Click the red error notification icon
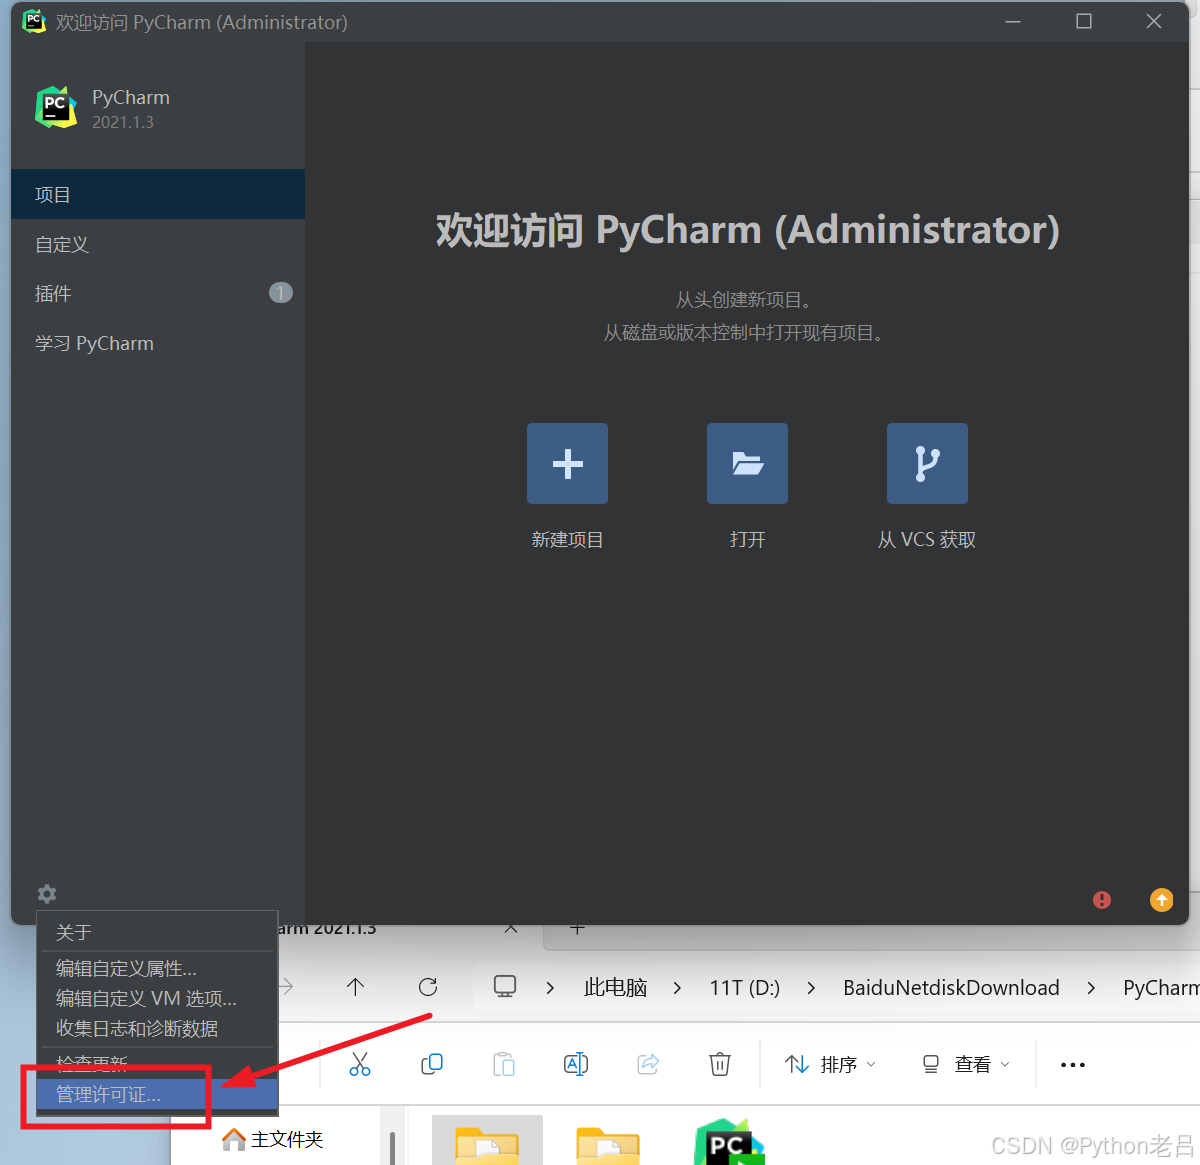1200x1165 pixels. [1102, 900]
